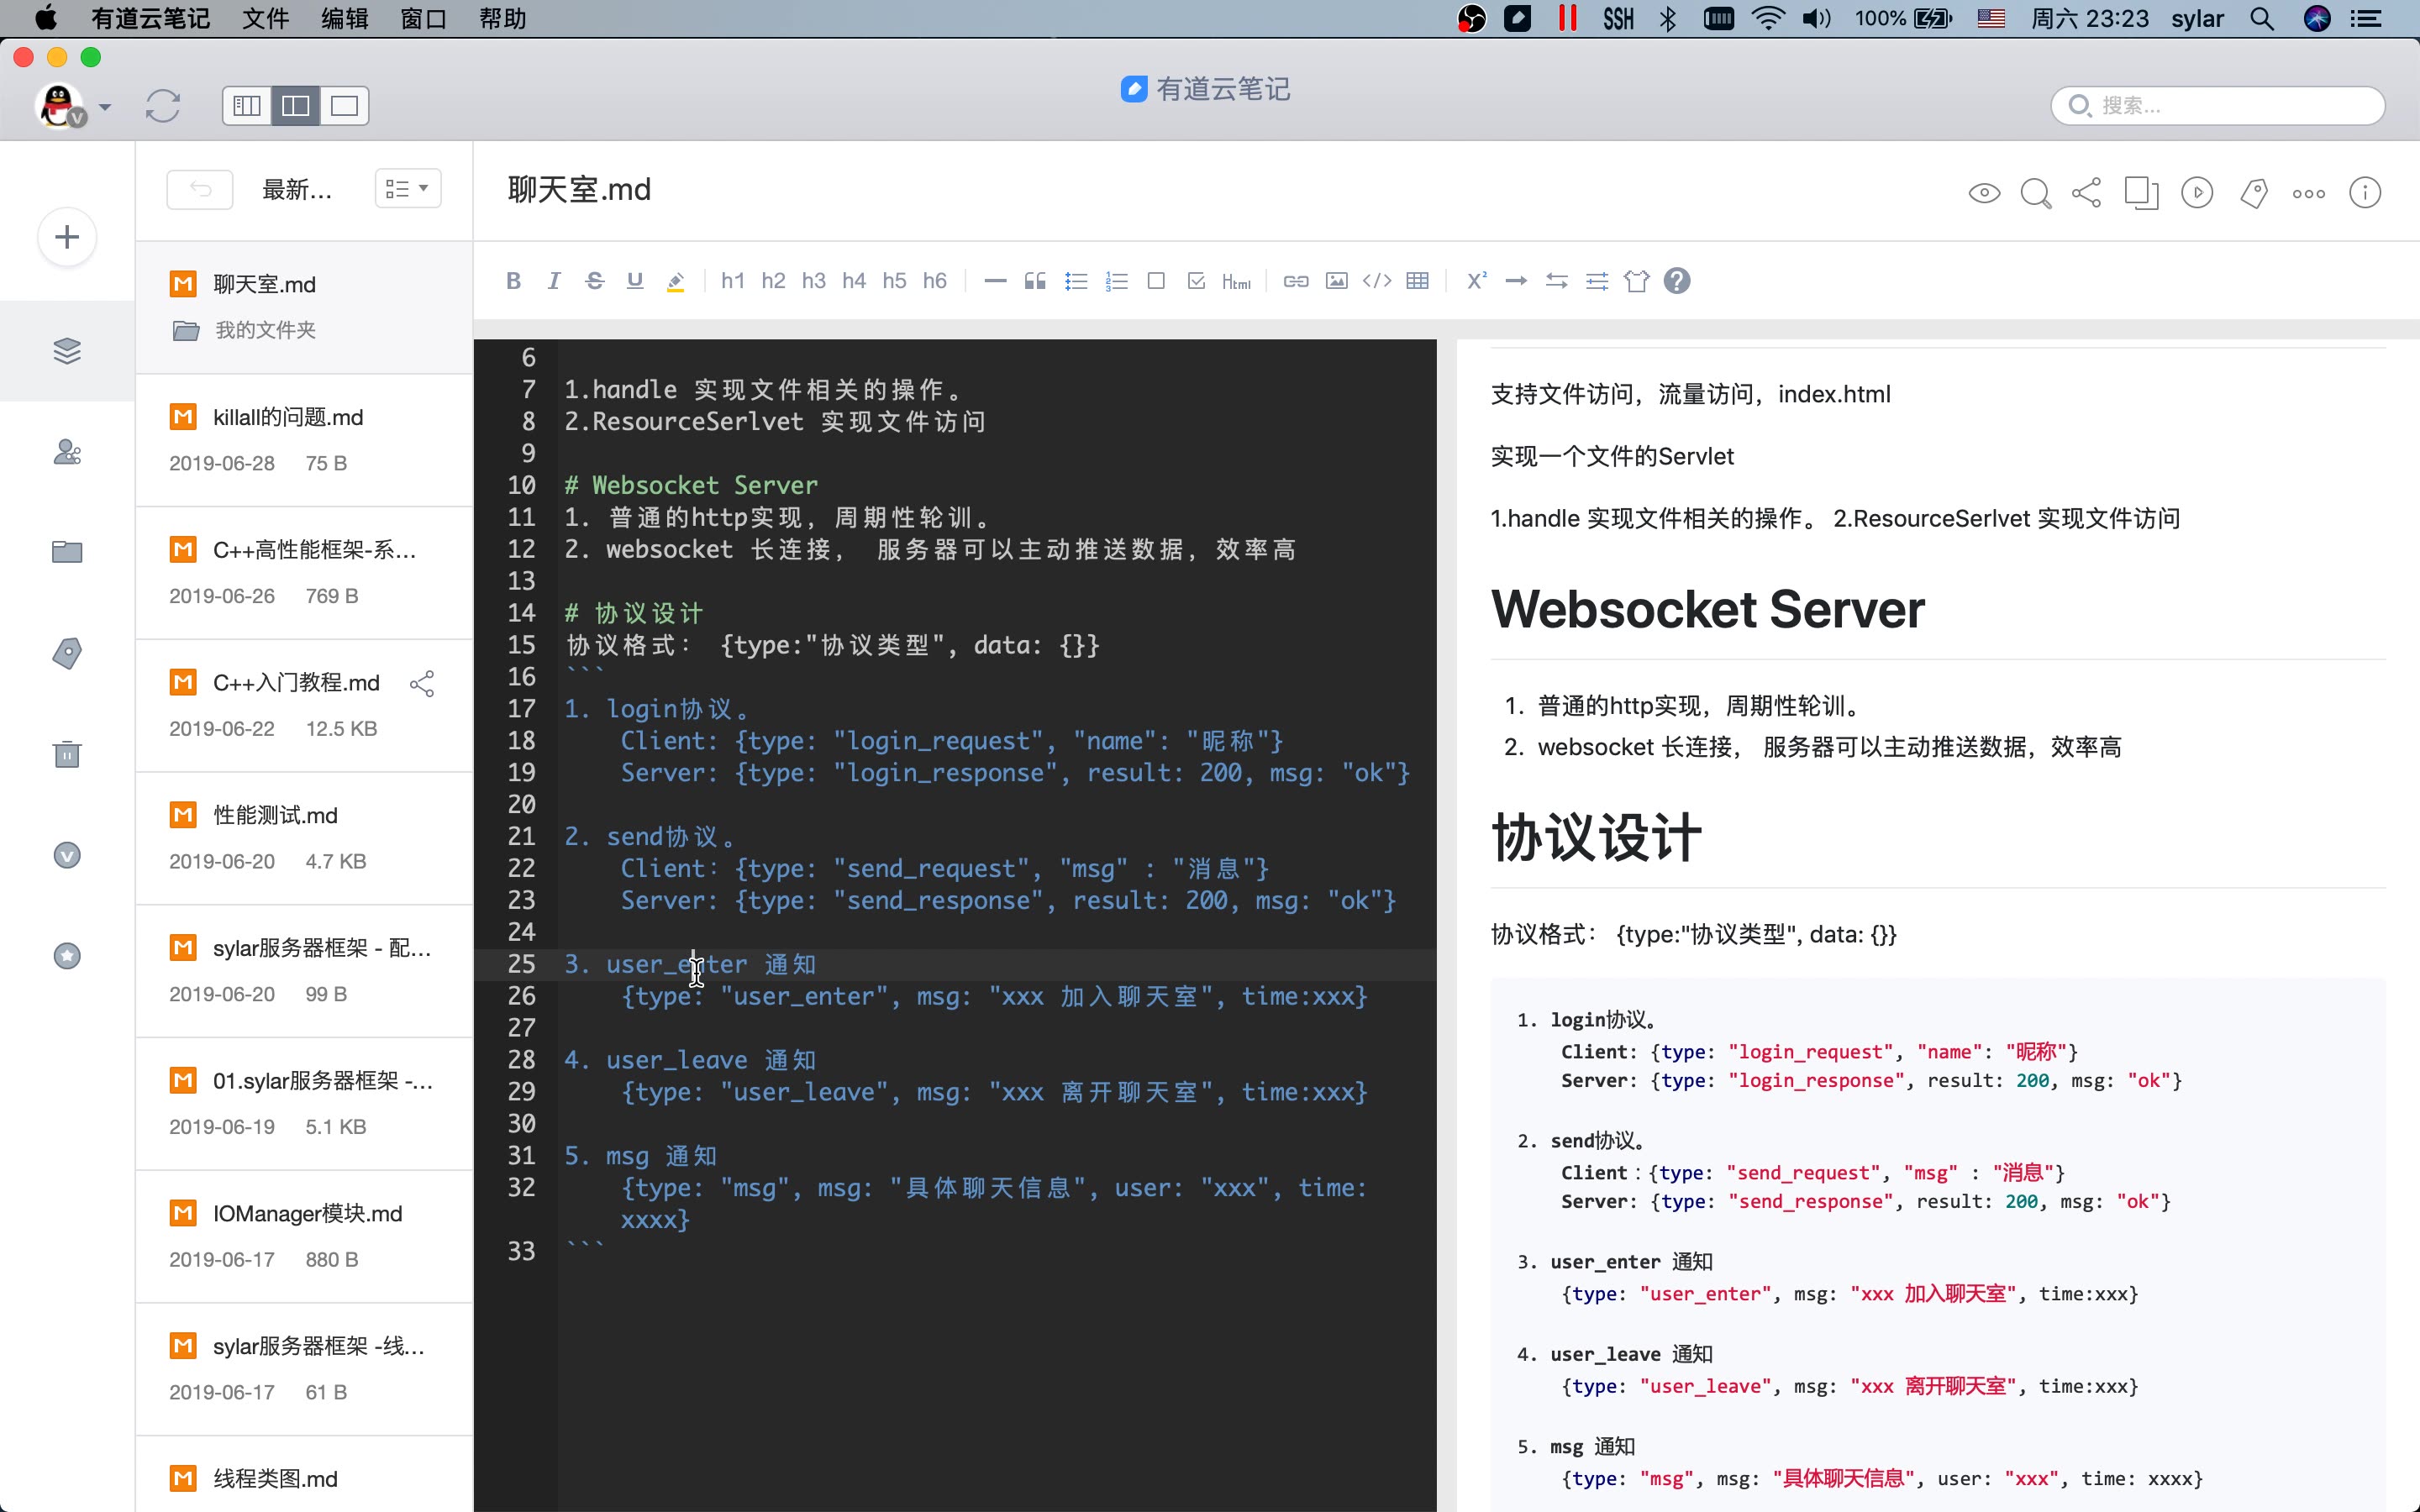
Task: Preview the current markdown note
Action: [1983, 192]
